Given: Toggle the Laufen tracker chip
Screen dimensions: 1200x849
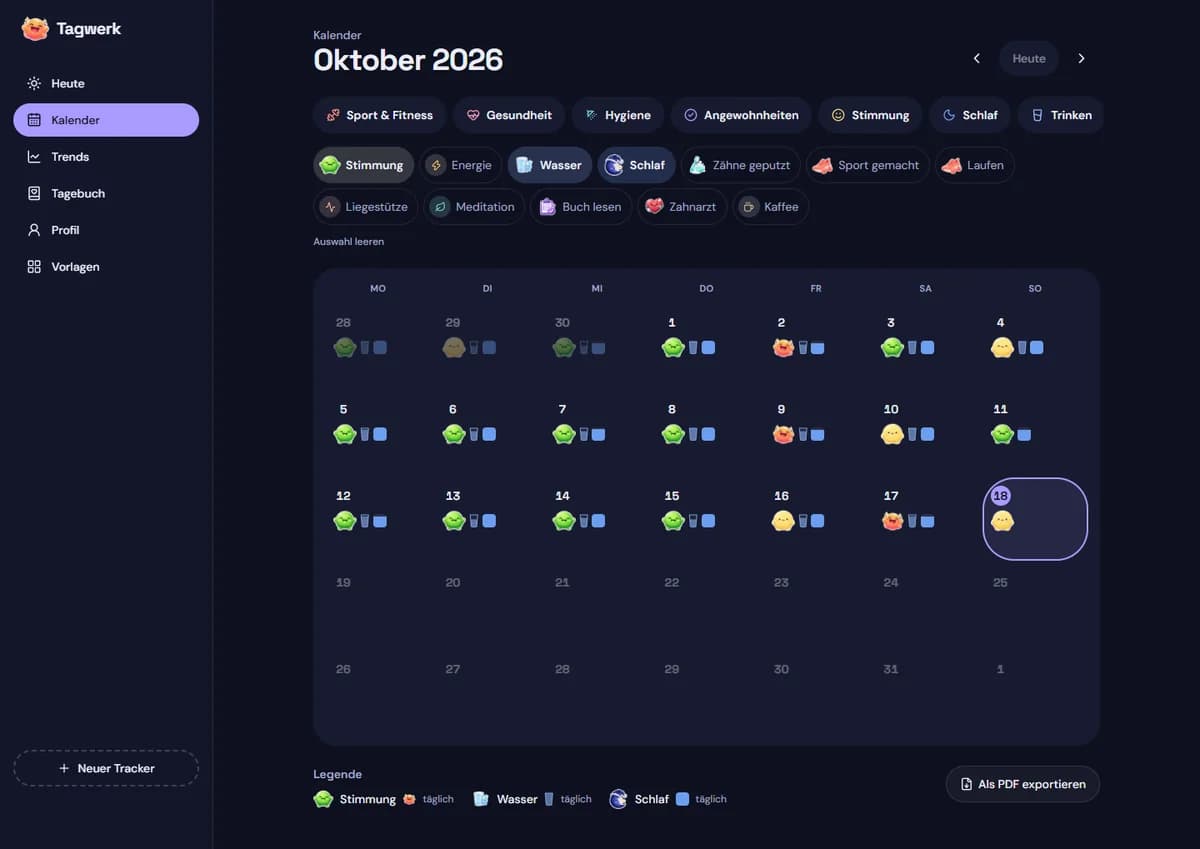Looking at the screenshot, I should pos(975,165).
